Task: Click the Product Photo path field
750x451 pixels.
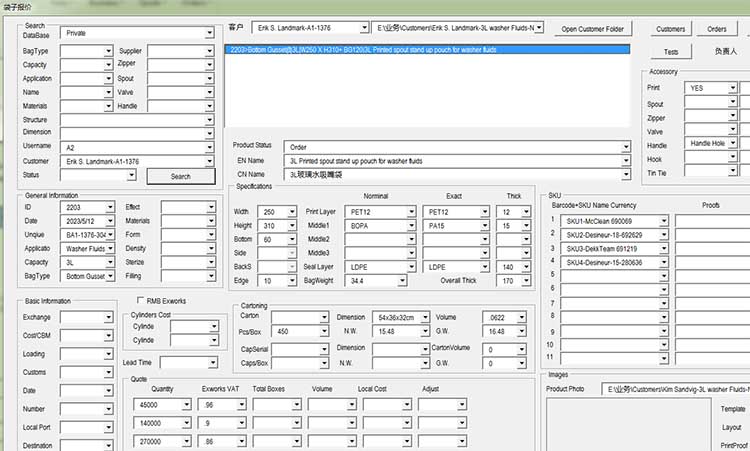Action: point(675,389)
